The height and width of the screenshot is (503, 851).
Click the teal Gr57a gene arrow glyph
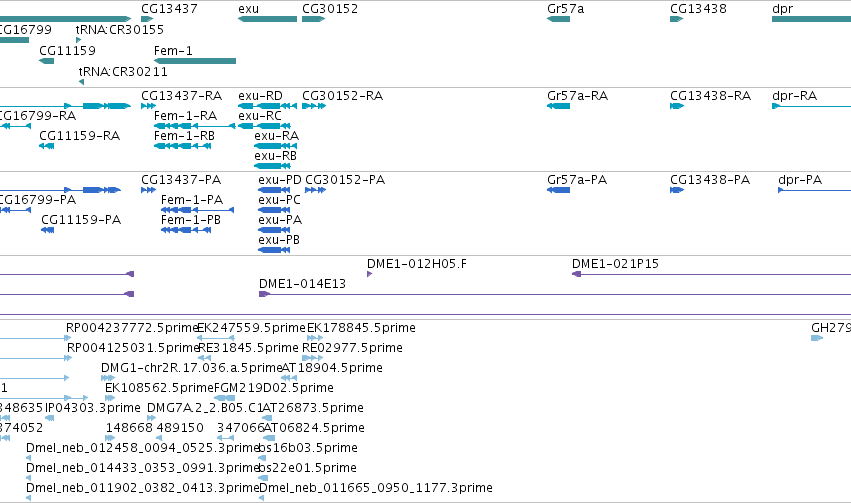[558, 19]
